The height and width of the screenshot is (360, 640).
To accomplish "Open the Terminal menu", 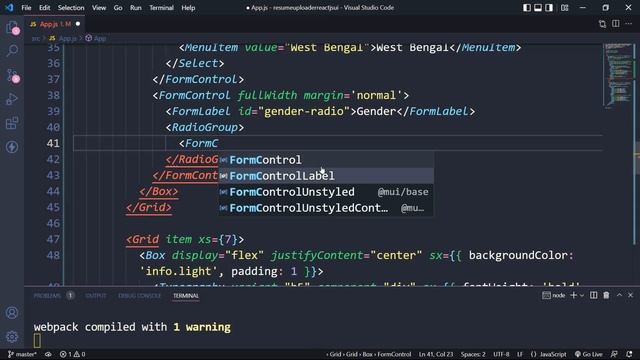I will tap(161, 8).
